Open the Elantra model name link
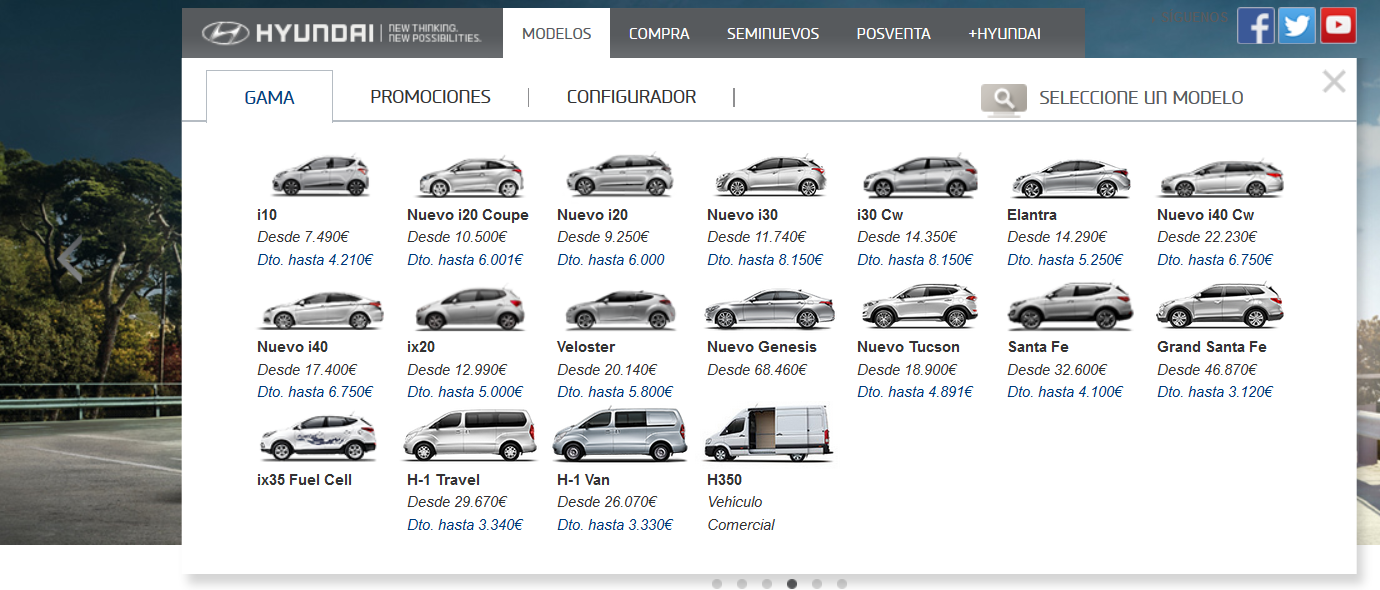Screen dimensions: 1380x590 coord(1032,215)
